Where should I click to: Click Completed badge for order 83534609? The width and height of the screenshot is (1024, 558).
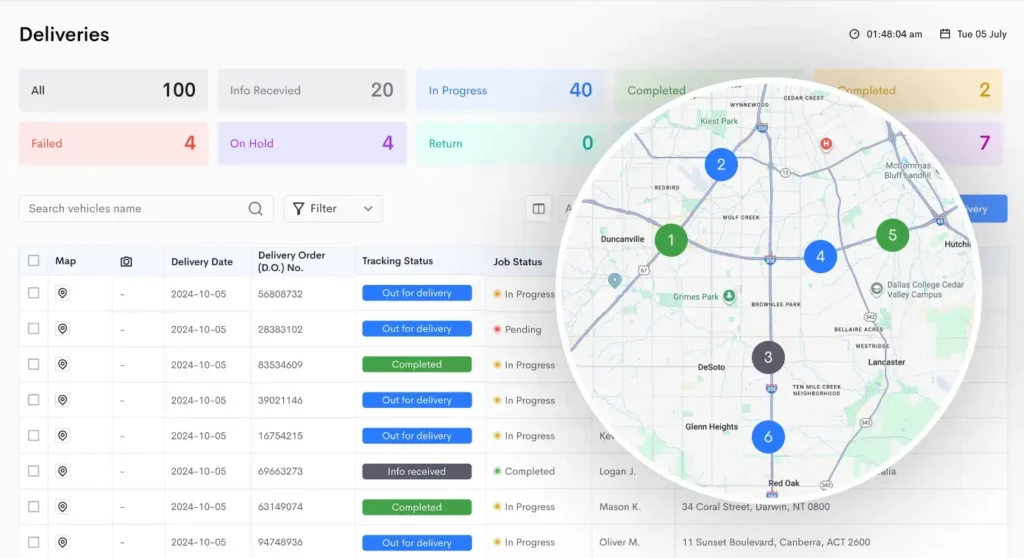coord(417,365)
